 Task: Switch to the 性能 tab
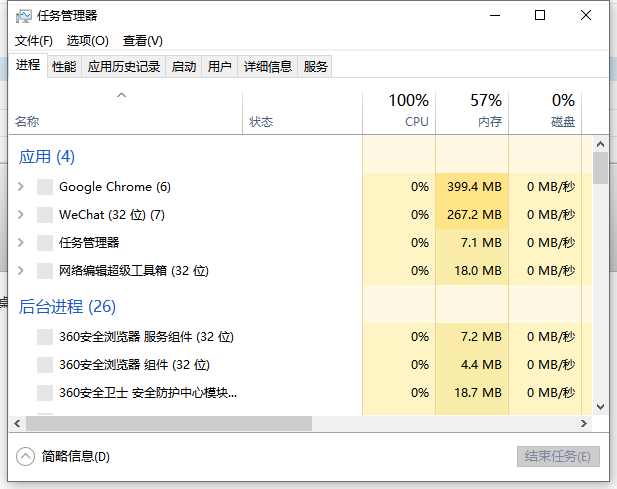click(x=64, y=67)
